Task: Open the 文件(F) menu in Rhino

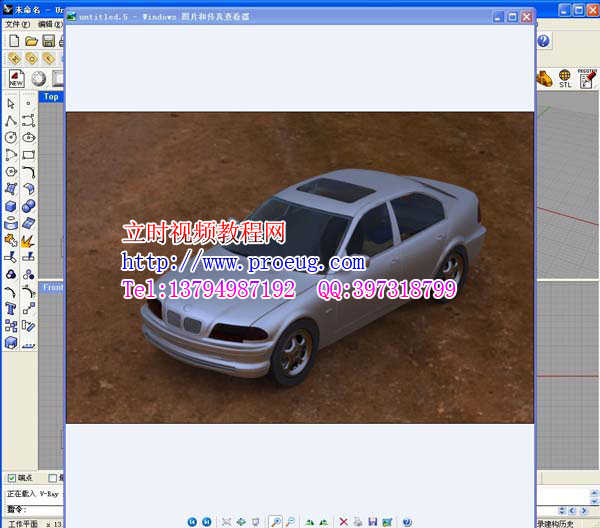Action: click(x=18, y=24)
